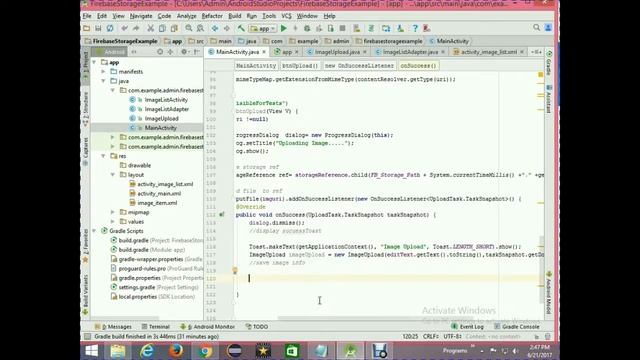Open the app run configuration dropdown
The image size is (640, 360).
(262, 29)
